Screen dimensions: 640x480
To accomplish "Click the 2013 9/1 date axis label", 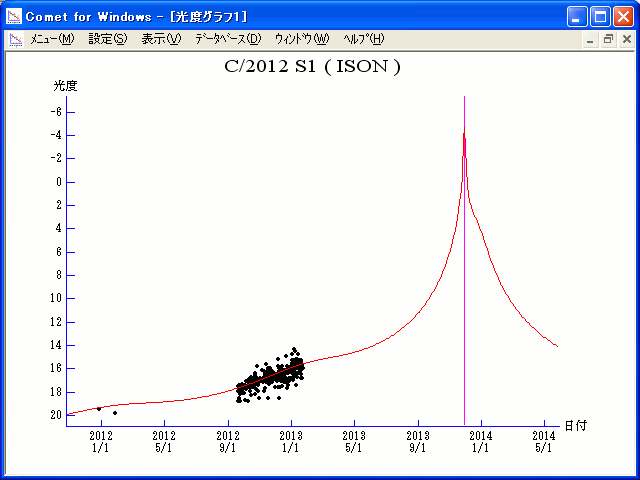I will pyautogui.click(x=418, y=442).
